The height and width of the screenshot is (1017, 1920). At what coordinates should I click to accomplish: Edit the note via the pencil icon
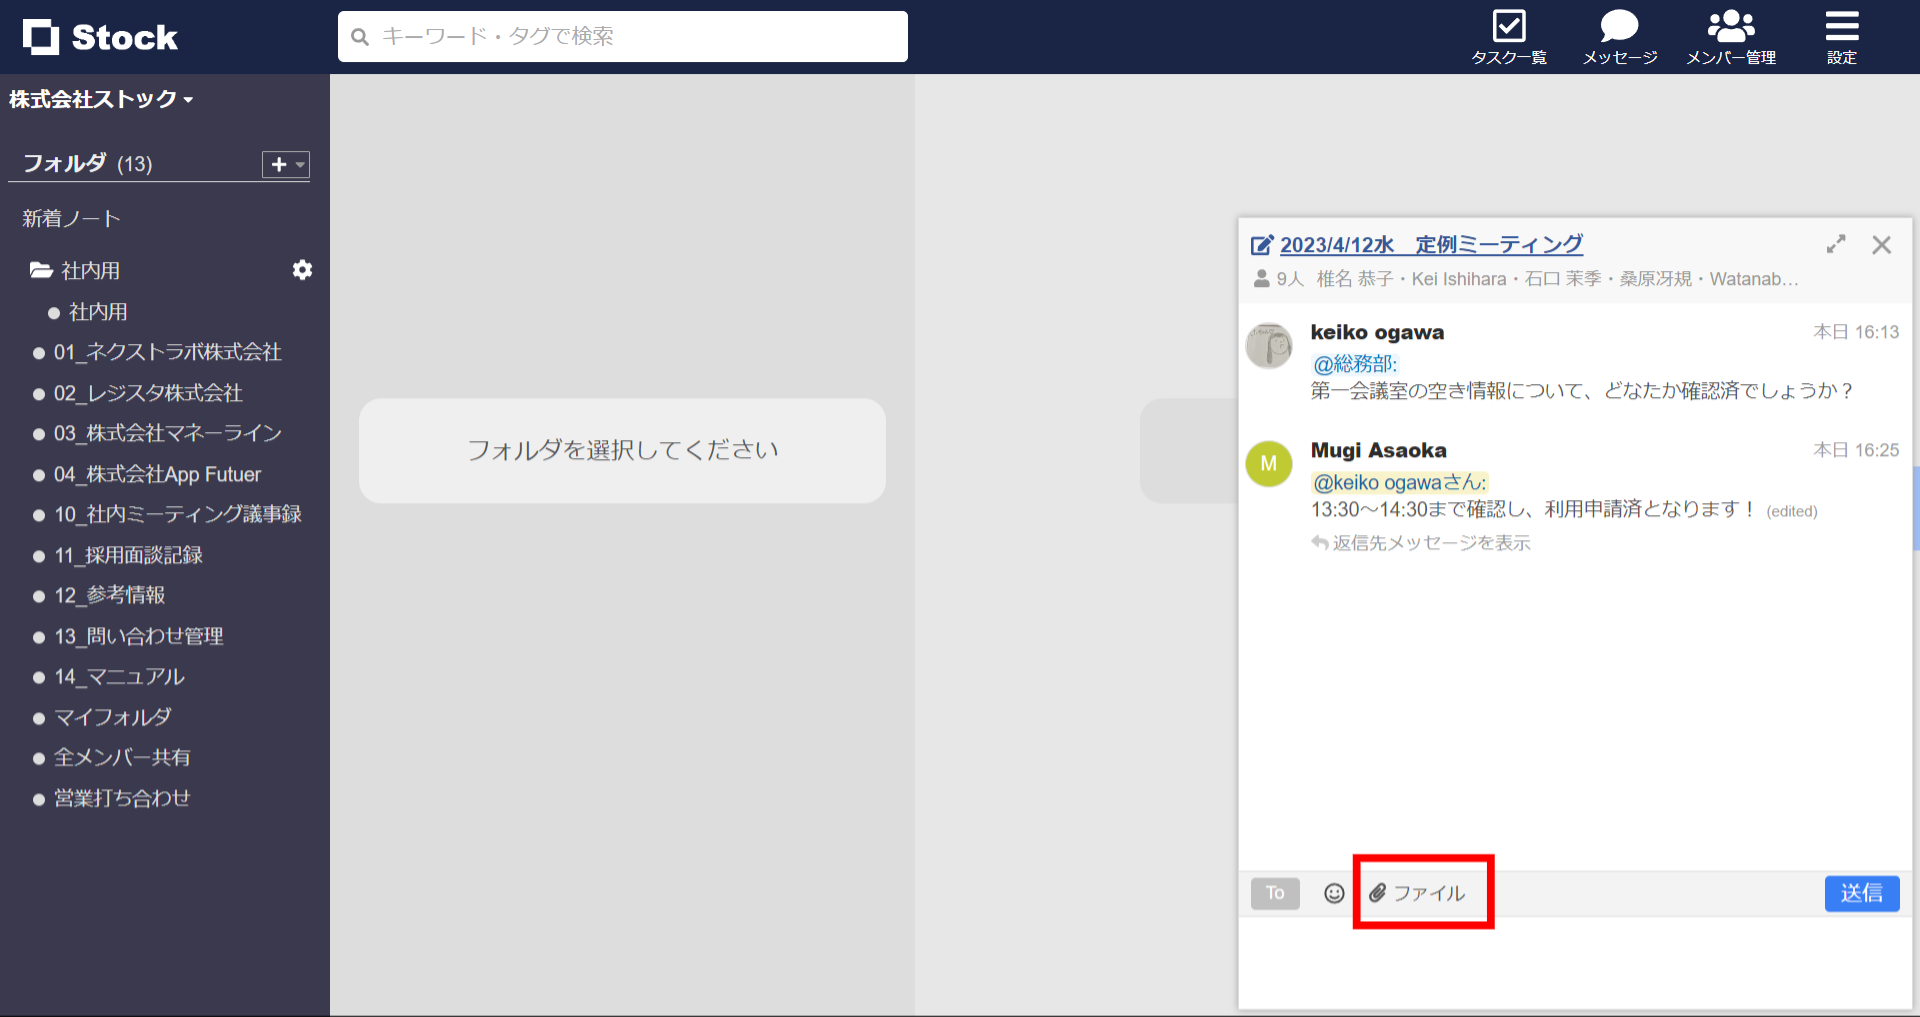pos(1262,244)
